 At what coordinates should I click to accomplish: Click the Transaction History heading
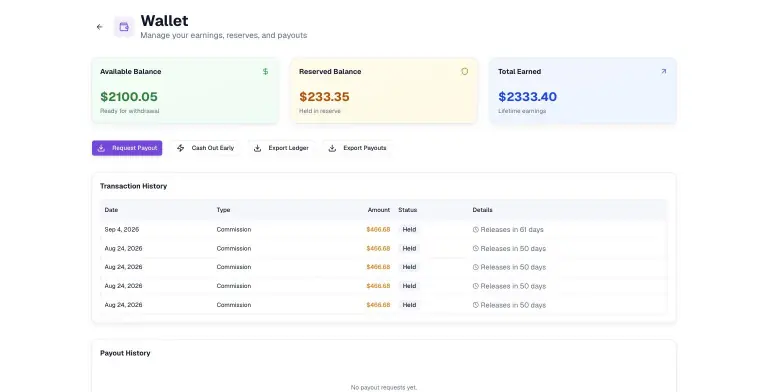[134, 186]
